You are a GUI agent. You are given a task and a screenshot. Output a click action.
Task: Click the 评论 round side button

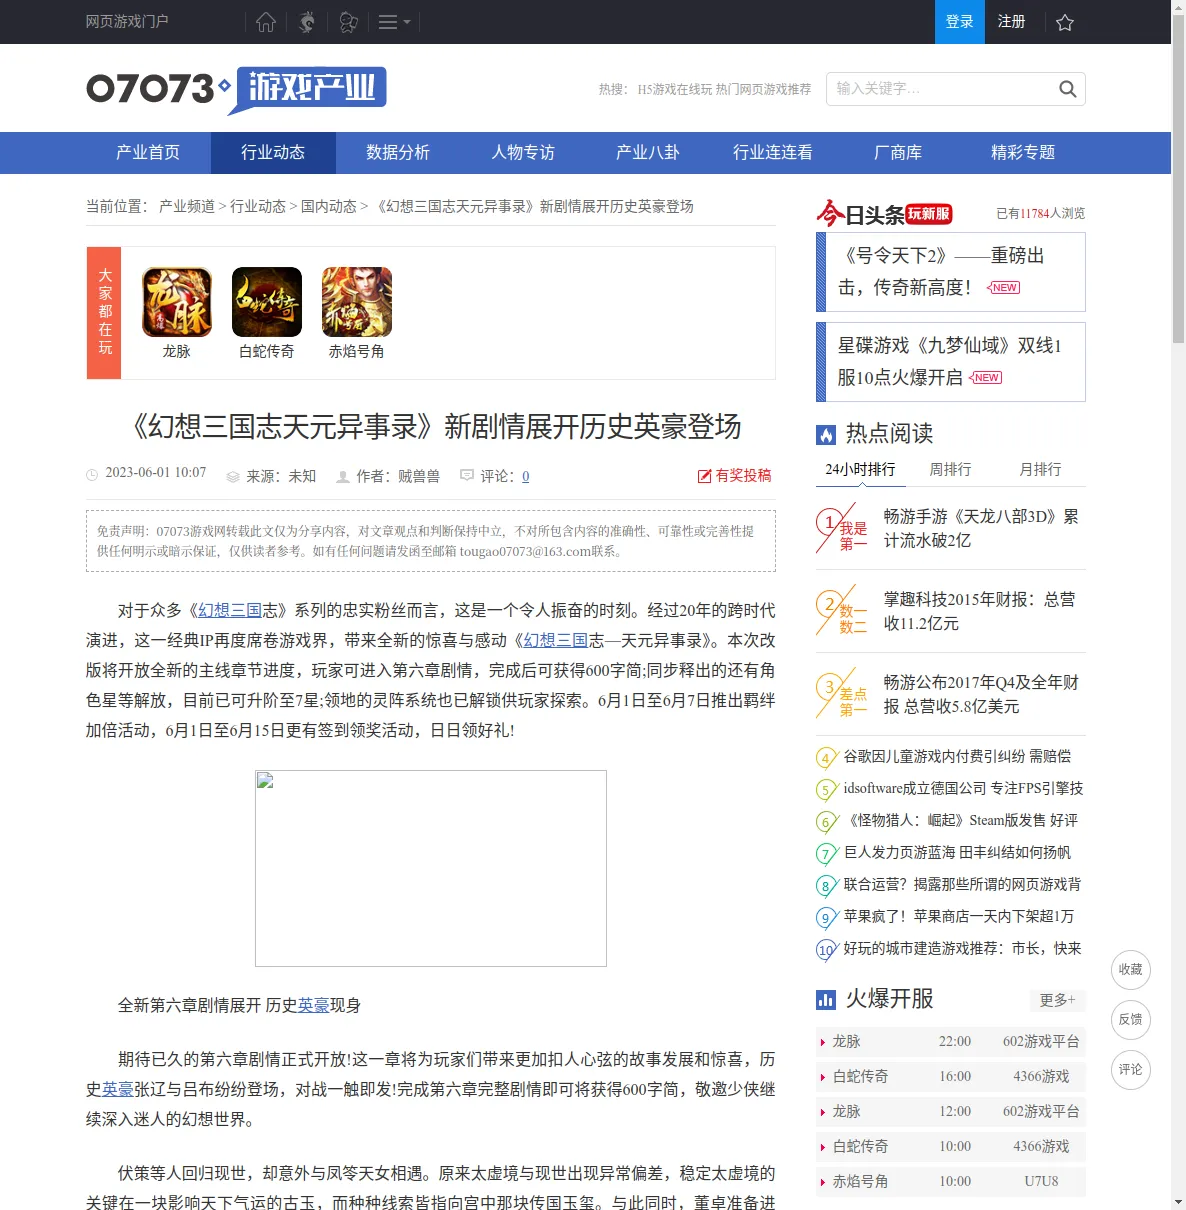tap(1131, 1070)
